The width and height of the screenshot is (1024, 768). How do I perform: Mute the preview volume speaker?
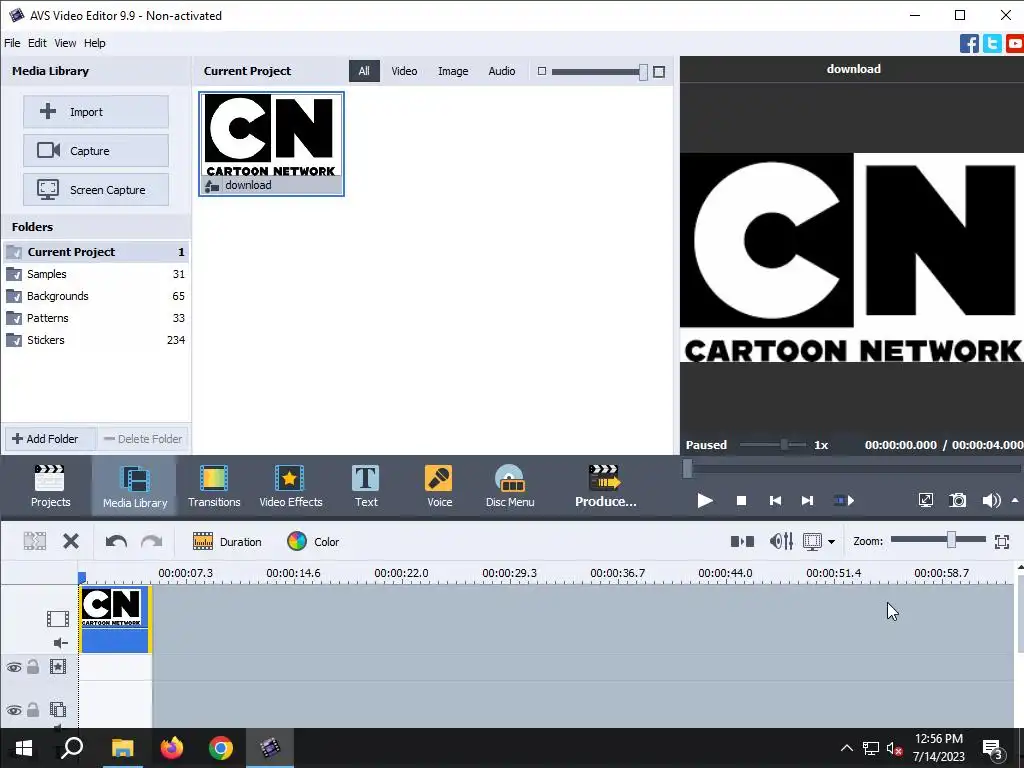[991, 501]
